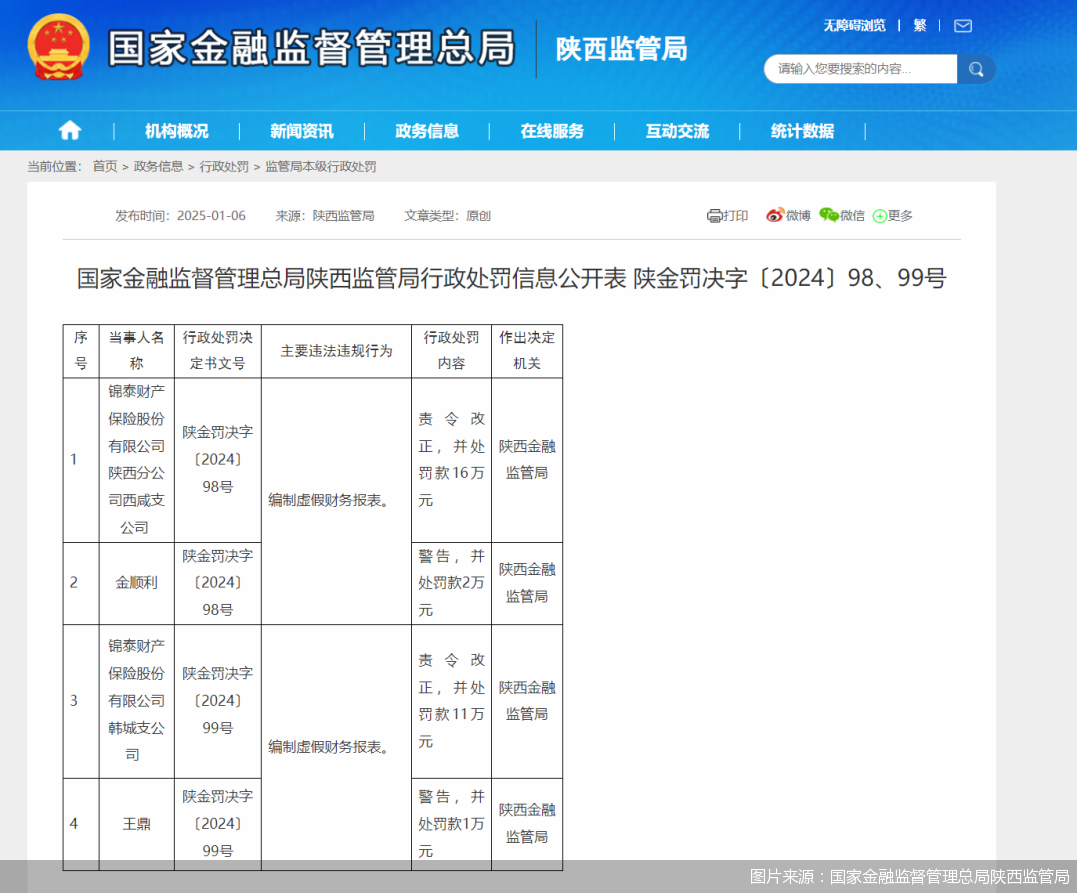Click row 1 penalty 罚款16万元 cell
Viewport: 1077px width, 893px height.
(451, 460)
